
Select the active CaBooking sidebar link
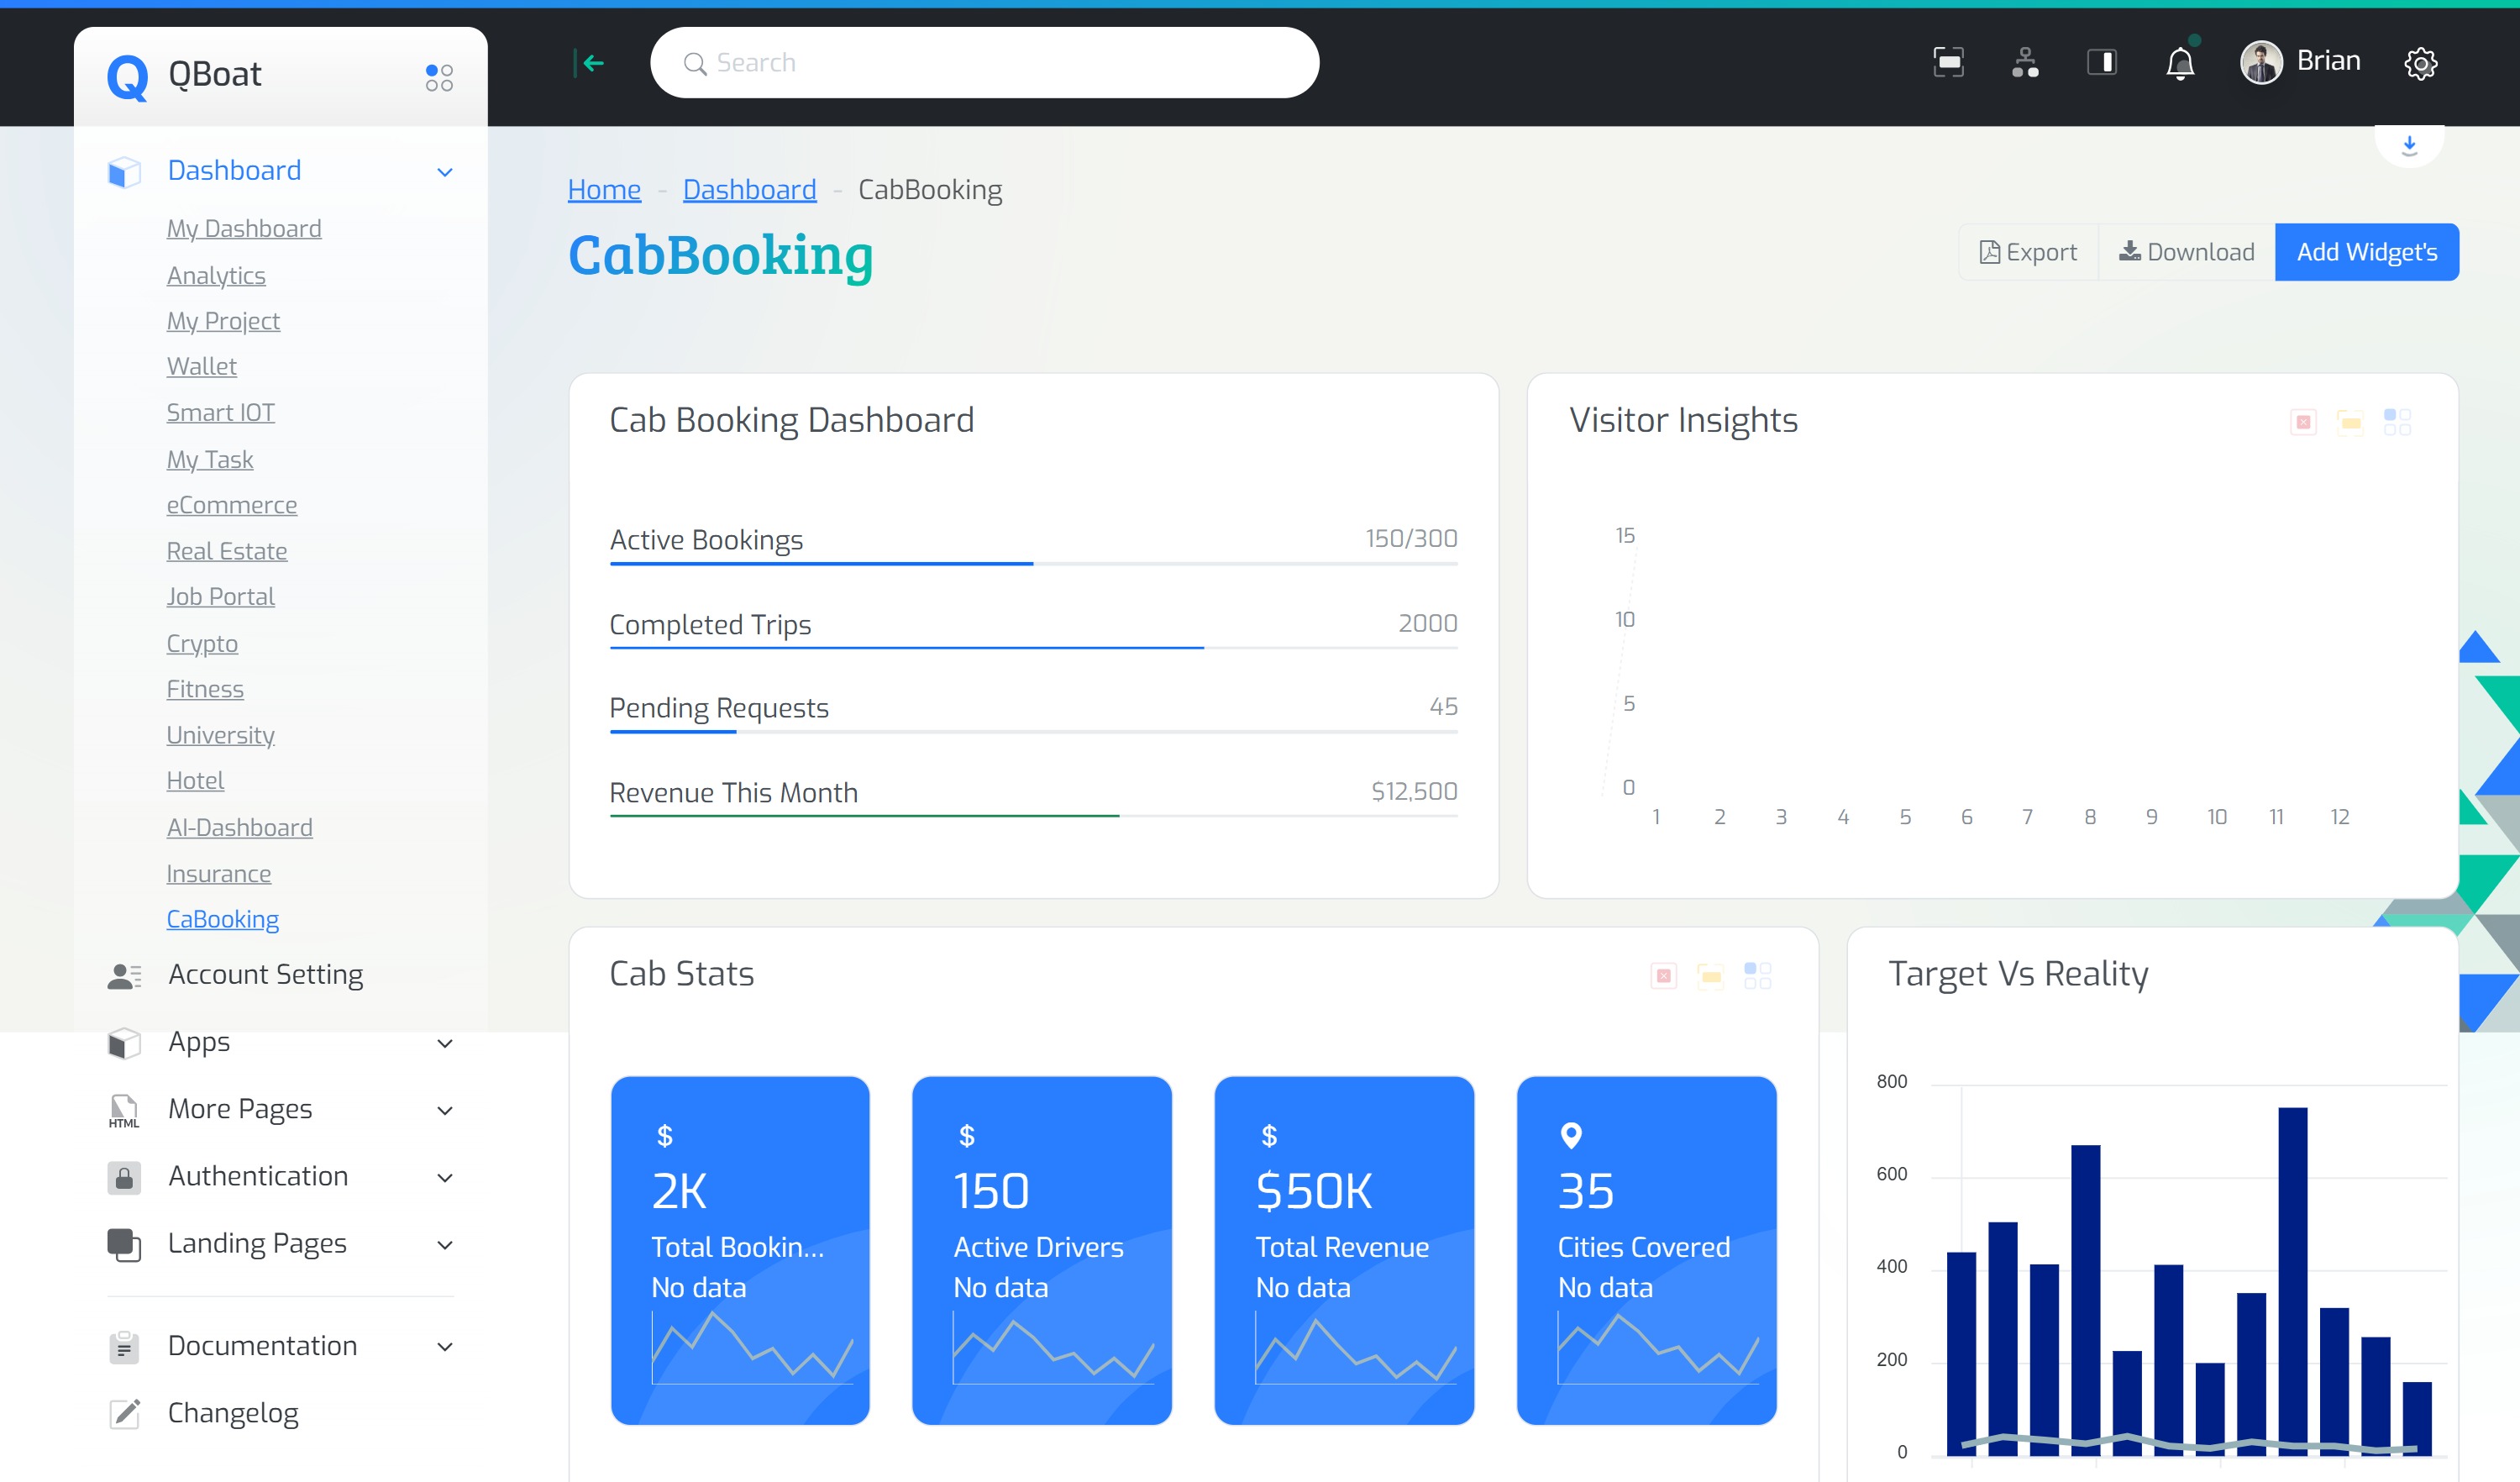[222, 919]
